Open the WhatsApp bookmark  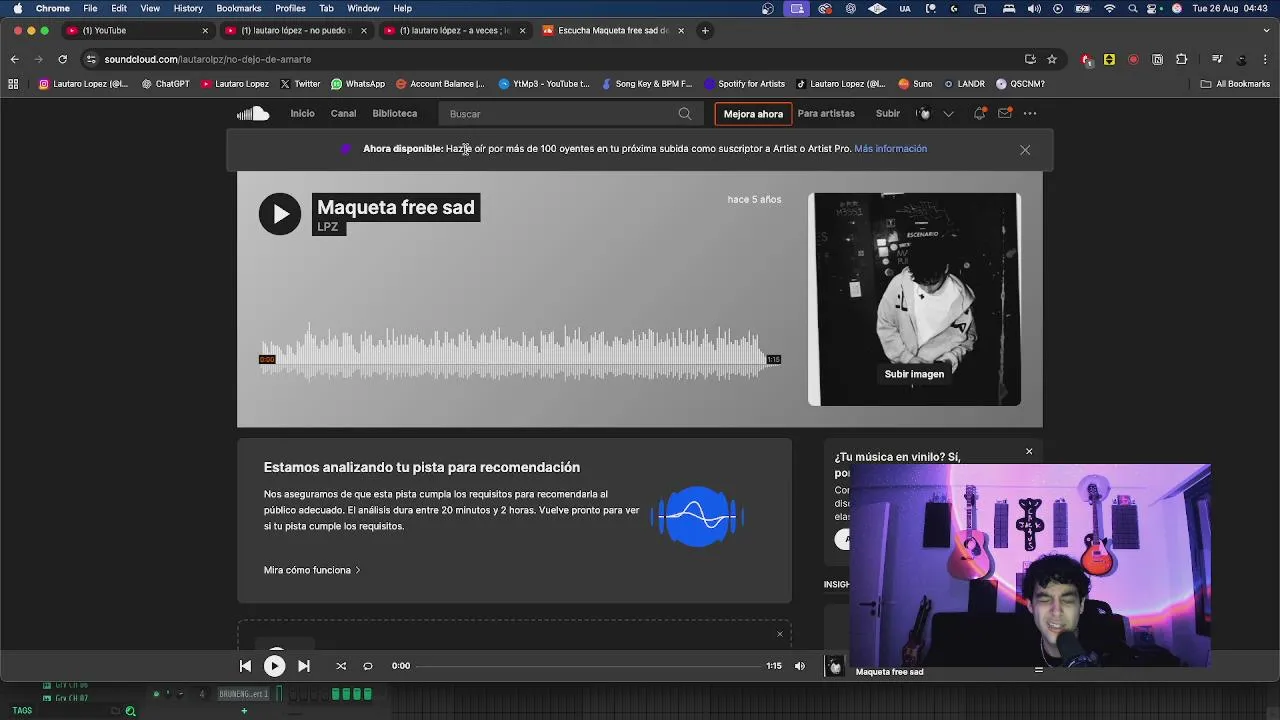[x=358, y=84]
